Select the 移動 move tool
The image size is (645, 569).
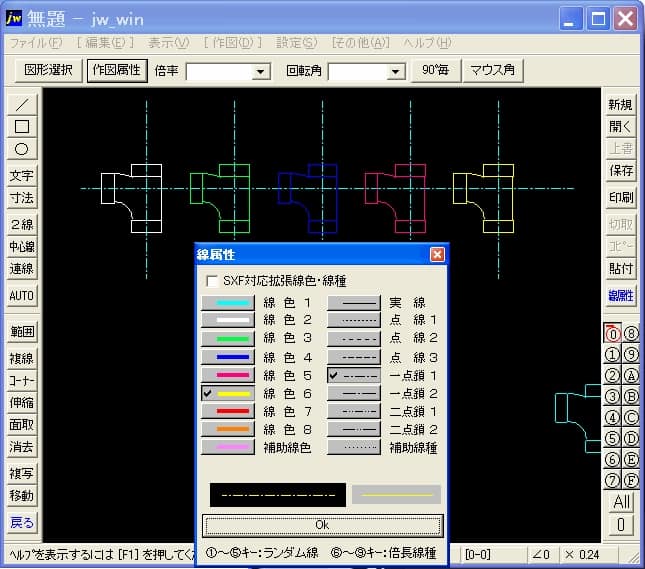pyautogui.click(x=22, y=496)
